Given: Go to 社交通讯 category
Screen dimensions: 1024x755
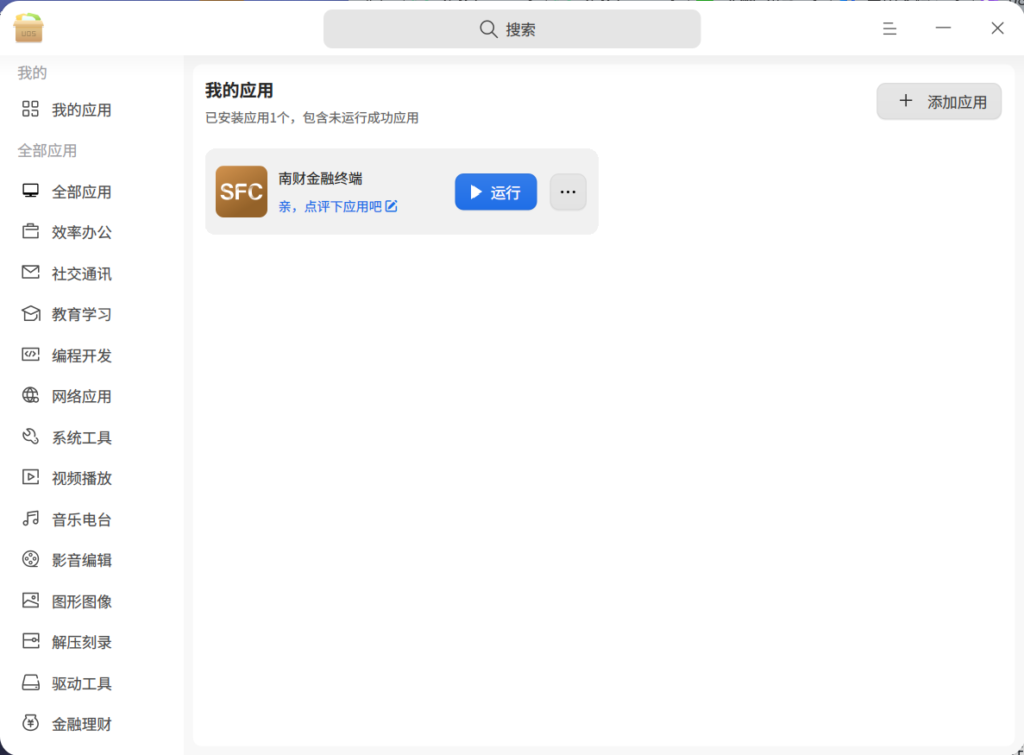Looking at the screenshot, I should [x=81, y=274].
